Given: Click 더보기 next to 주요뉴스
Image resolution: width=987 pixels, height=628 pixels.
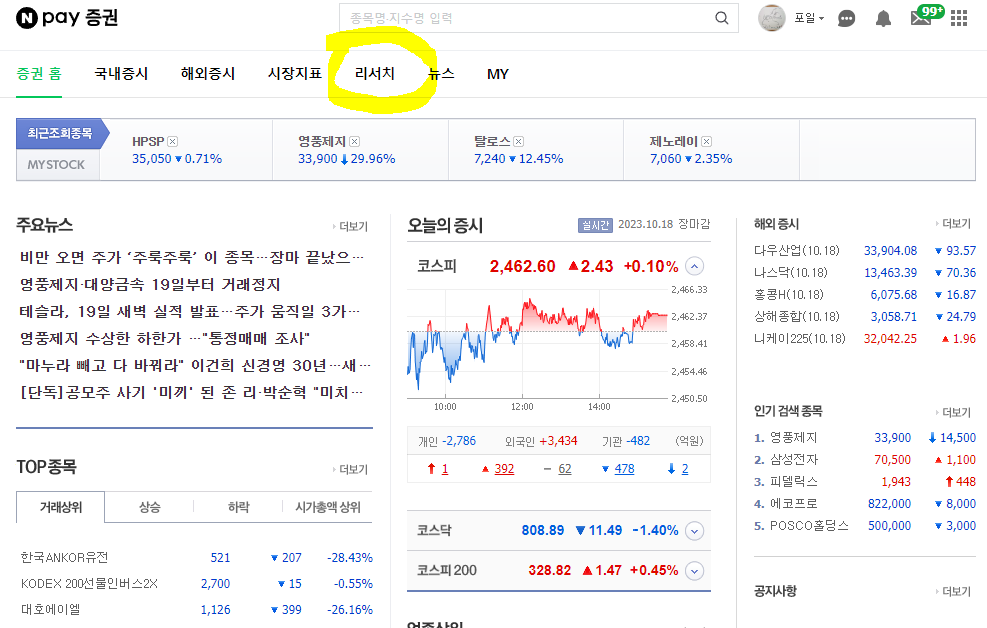Looking at the screenshot, I should pos(351,227).
